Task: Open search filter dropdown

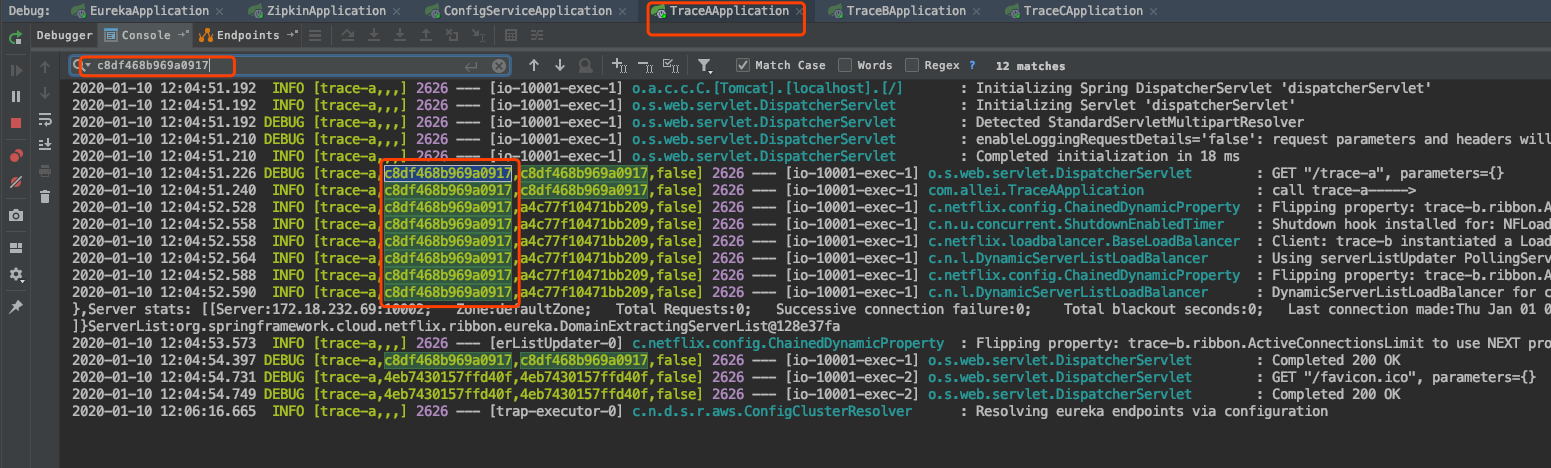Action: (x=705, y=65)
